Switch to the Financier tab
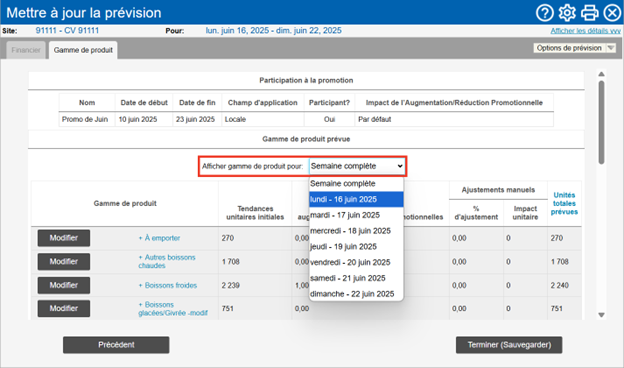The image size is (624, 368). pyautogui.click(x=26, y=50)
